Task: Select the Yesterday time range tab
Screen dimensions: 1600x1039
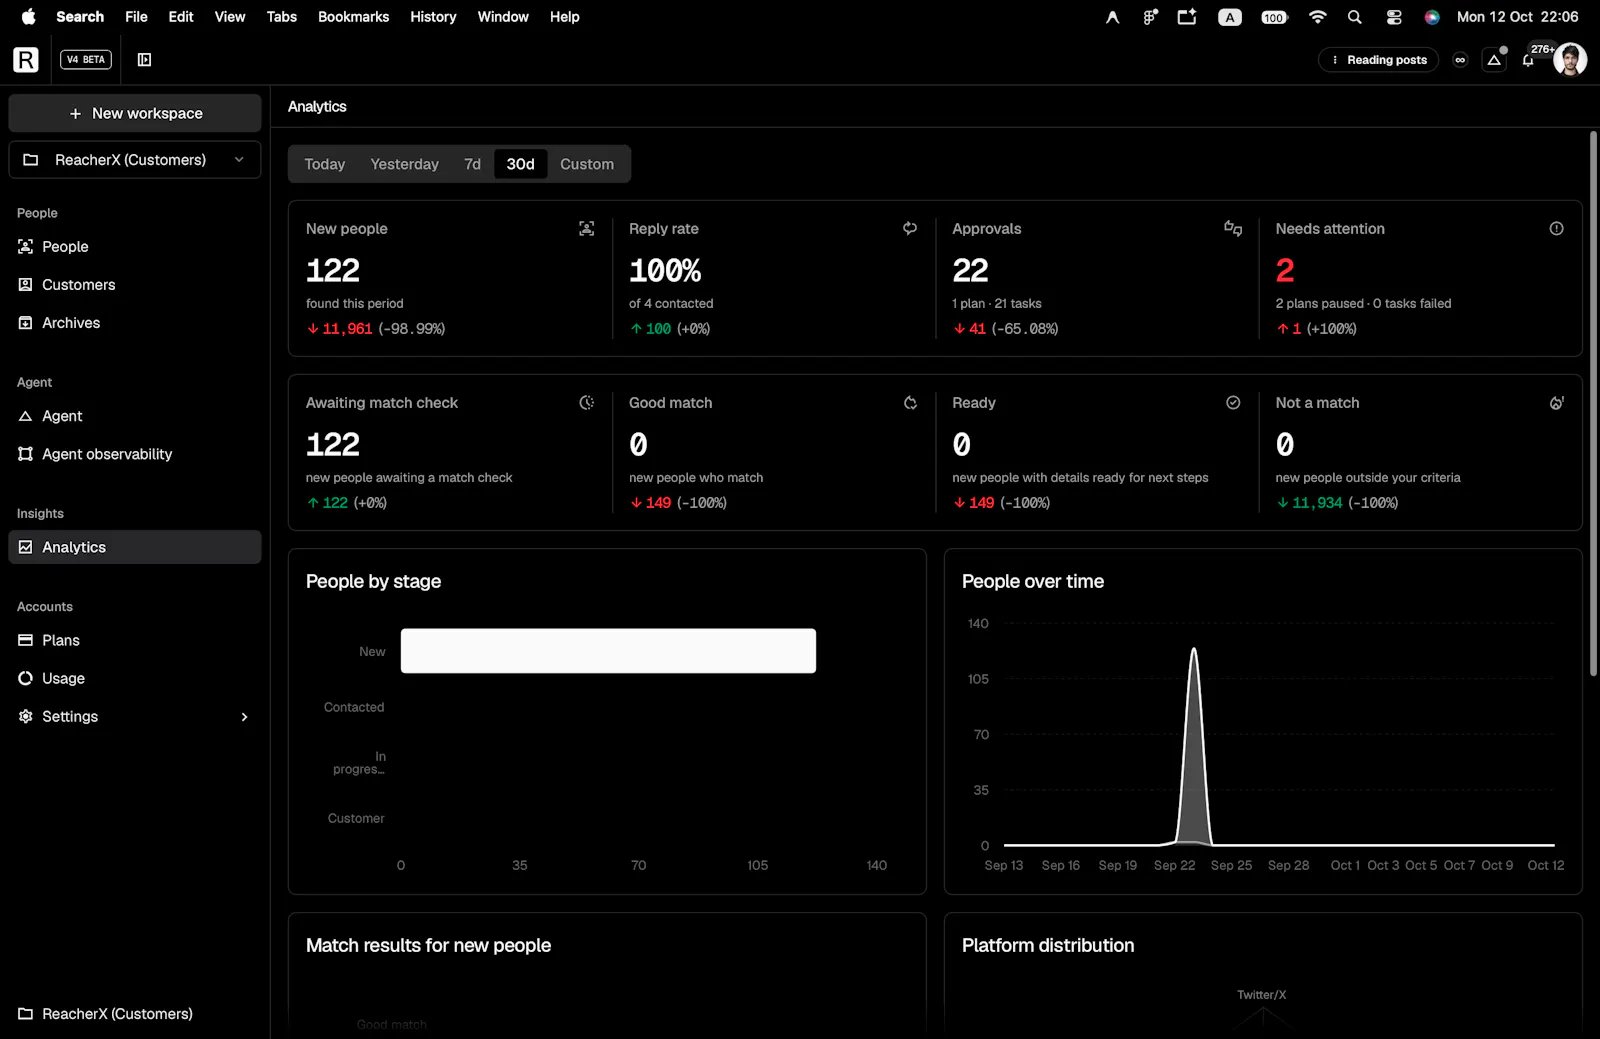Action: [404, 164]
